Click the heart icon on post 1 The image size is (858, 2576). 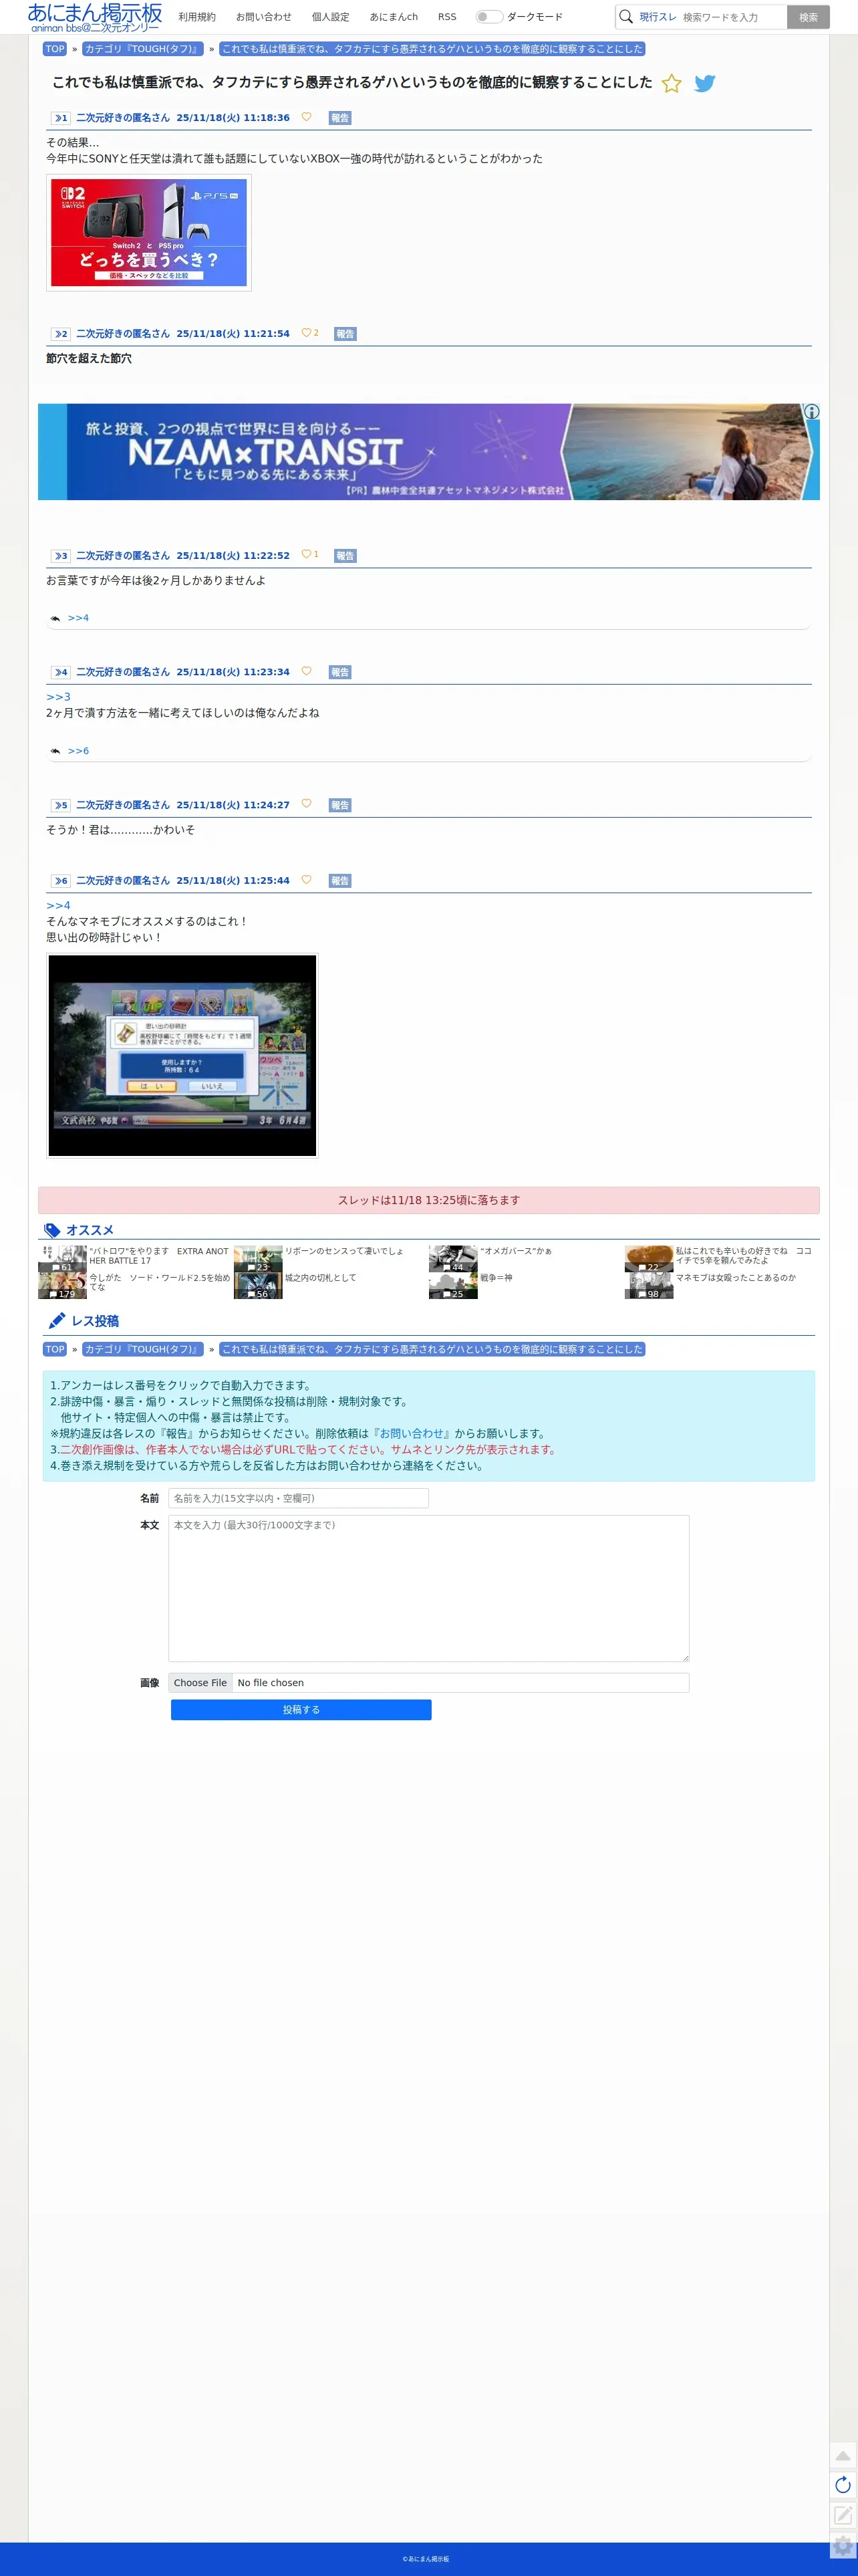click(306, 117)
